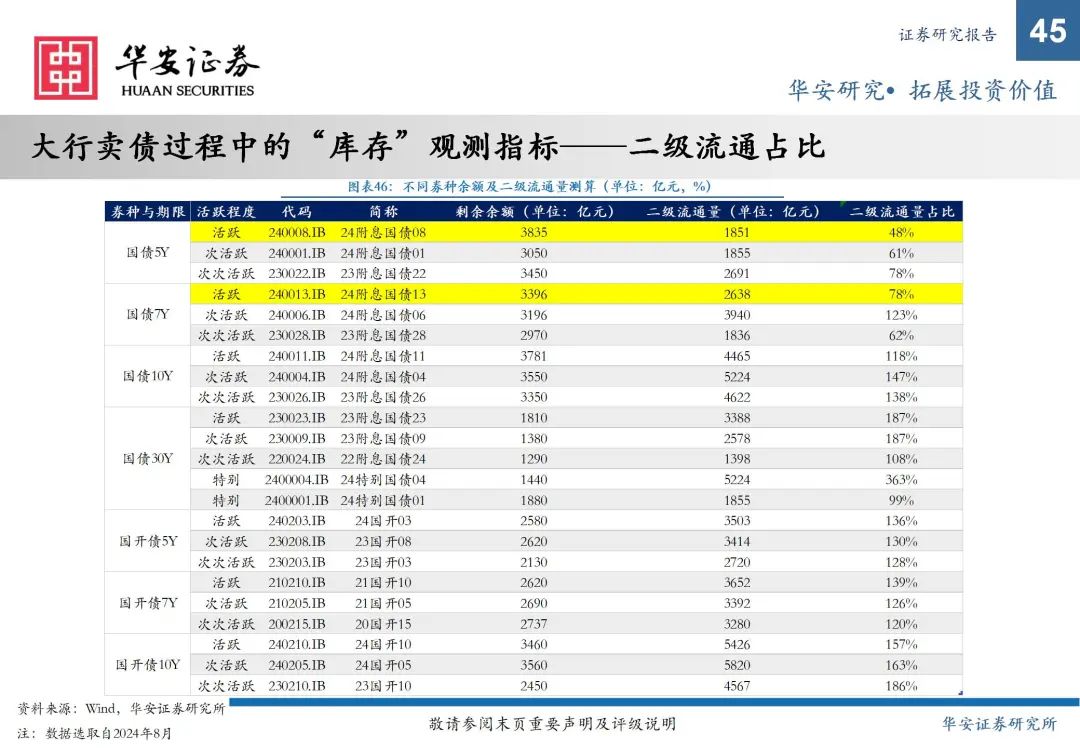Select bond name 24附息国债08
The image size is (1080, 748).
(383, 233)
